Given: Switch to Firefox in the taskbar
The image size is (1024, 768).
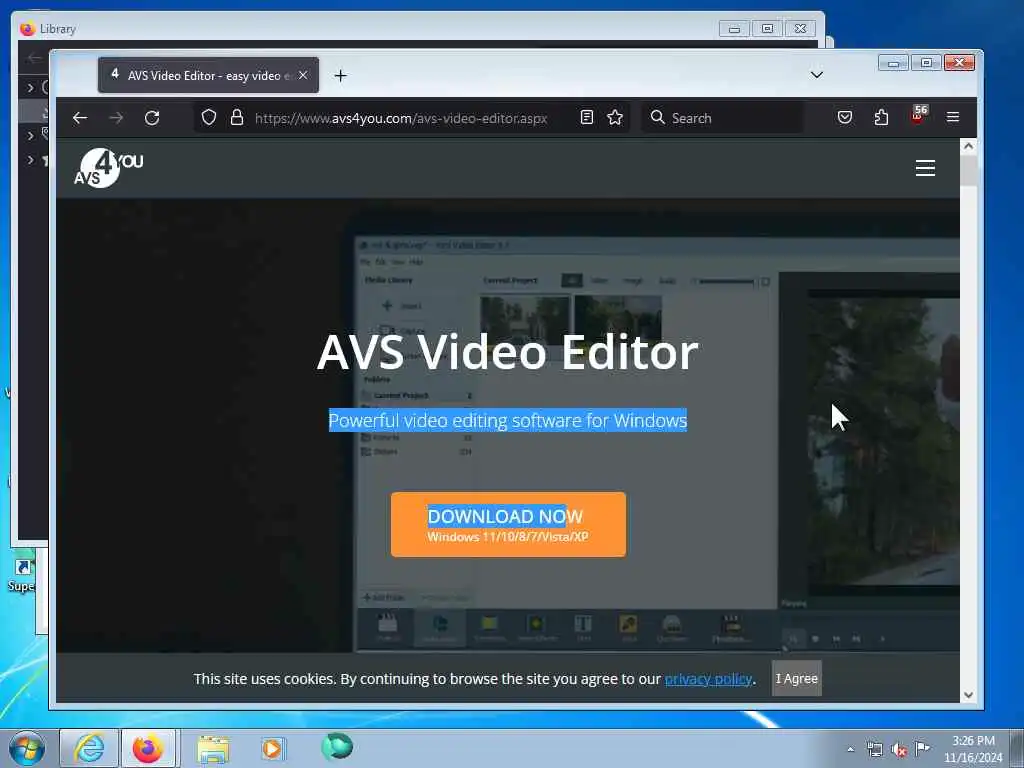Looking at the screenshot, I should click(148, 748).
